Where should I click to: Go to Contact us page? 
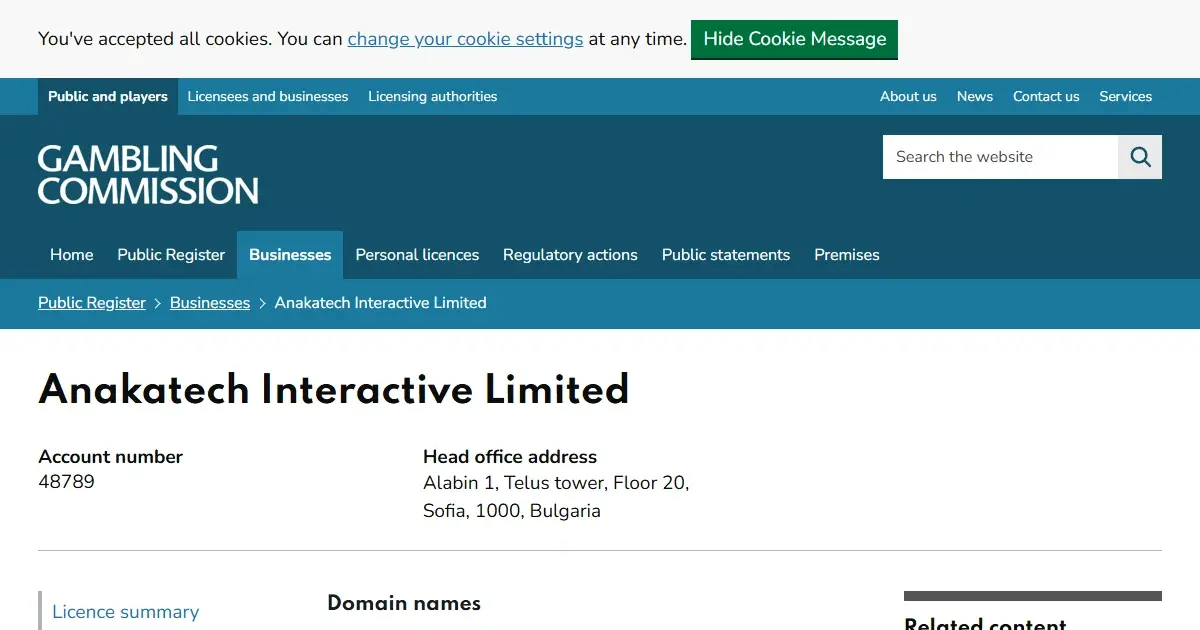click(1046, 96)
